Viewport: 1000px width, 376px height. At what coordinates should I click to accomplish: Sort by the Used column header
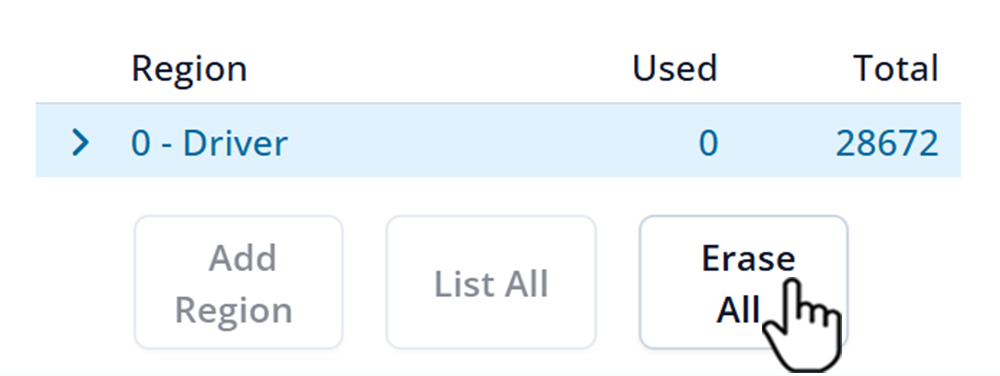[x=675, y=68]
